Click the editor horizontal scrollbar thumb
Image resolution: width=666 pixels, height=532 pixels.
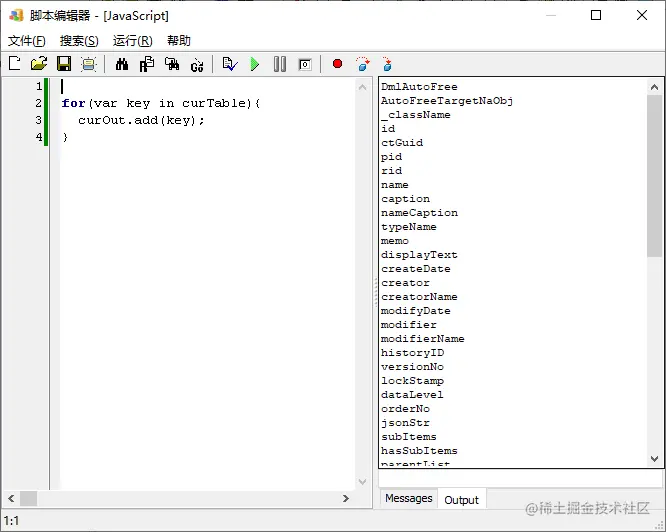[x=28, y=498]
